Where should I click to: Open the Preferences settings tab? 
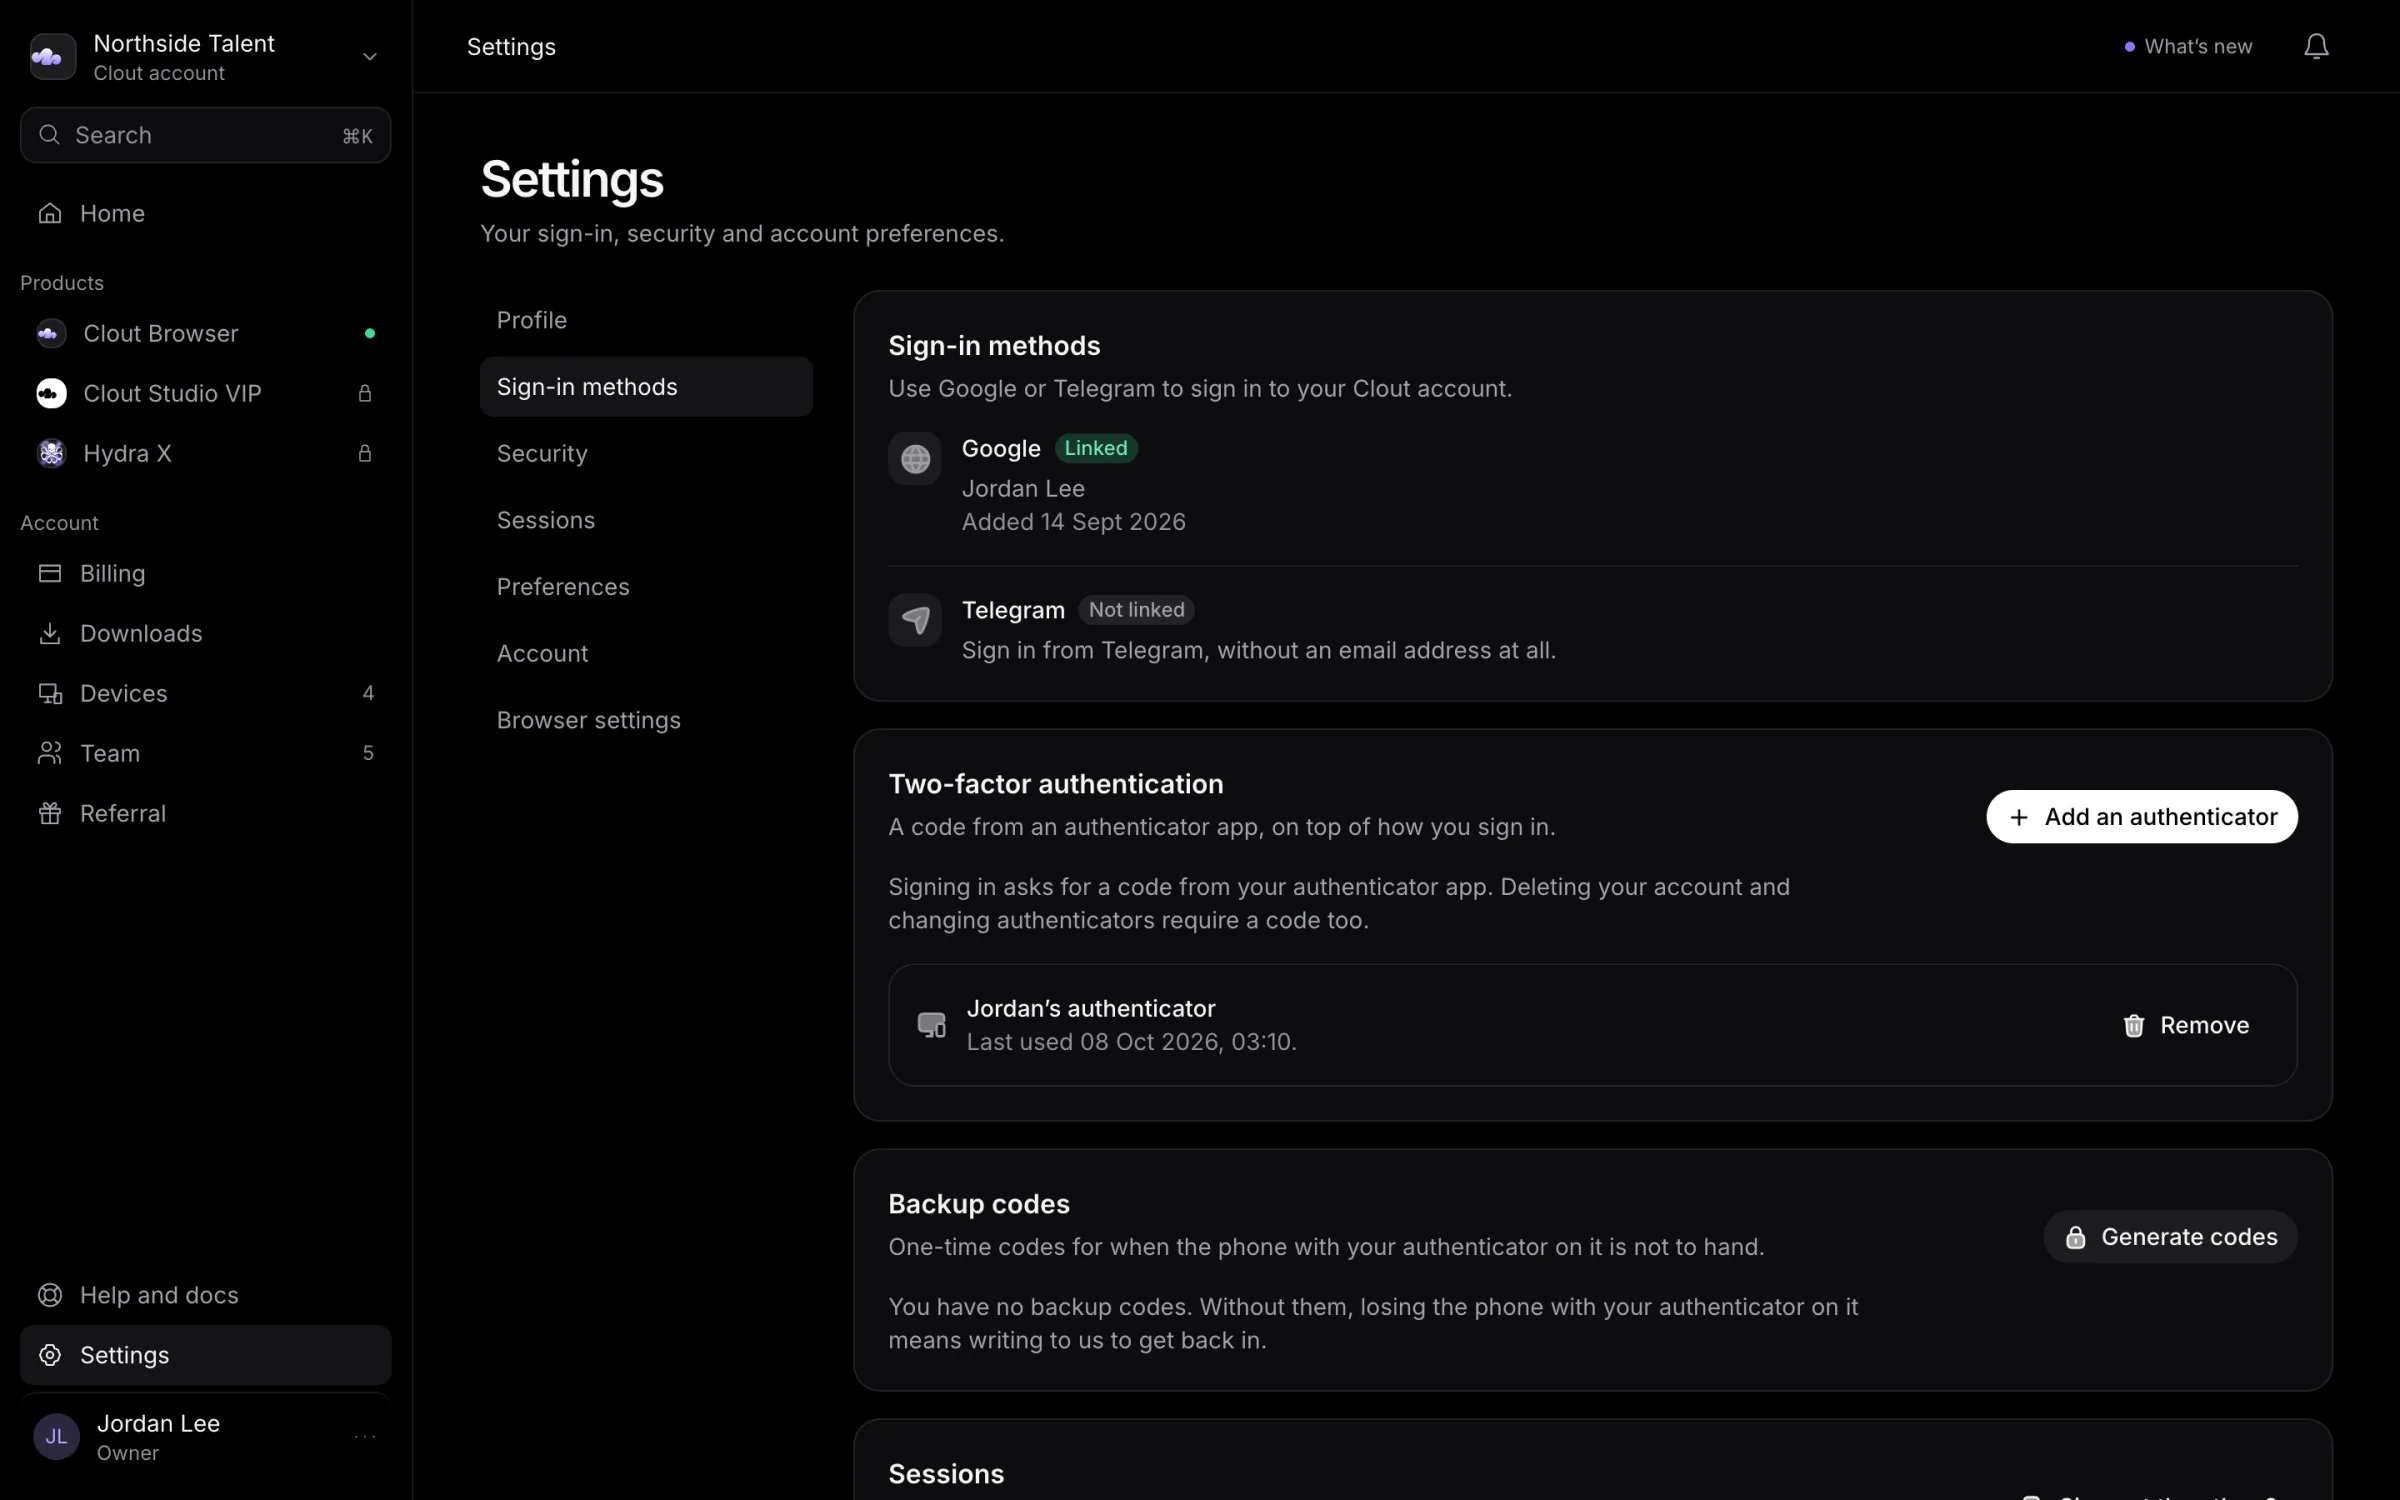(646, 587)
